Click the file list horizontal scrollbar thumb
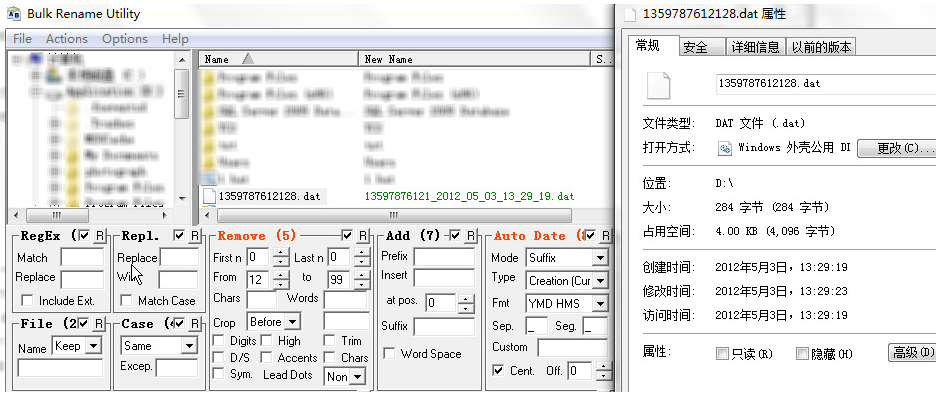The image size is (948, 395). coord(394,215)
